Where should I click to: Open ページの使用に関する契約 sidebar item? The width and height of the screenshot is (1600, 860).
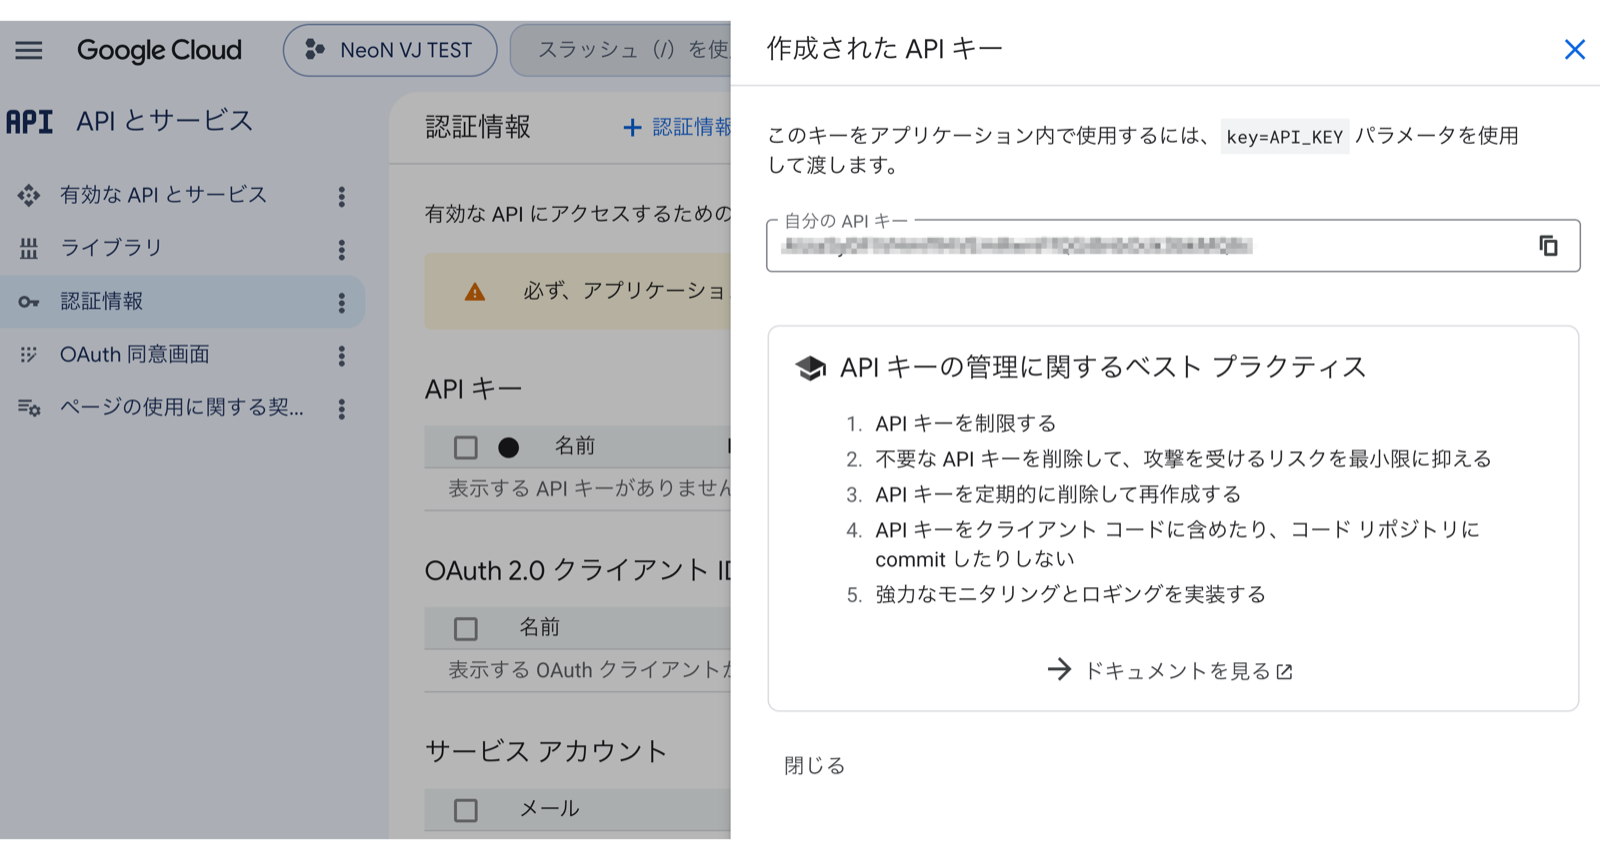coord(182,407)
